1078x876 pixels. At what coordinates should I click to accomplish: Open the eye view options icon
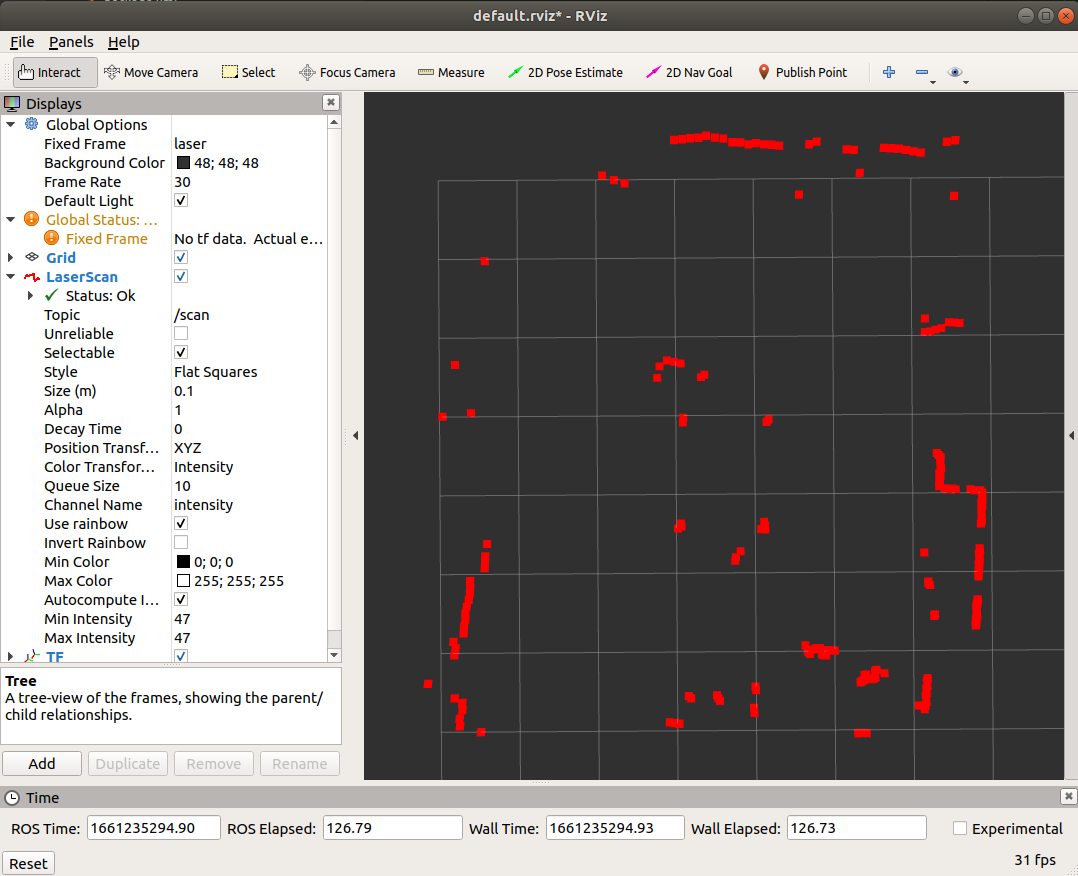pyautogui.click(x=955, y=72)
